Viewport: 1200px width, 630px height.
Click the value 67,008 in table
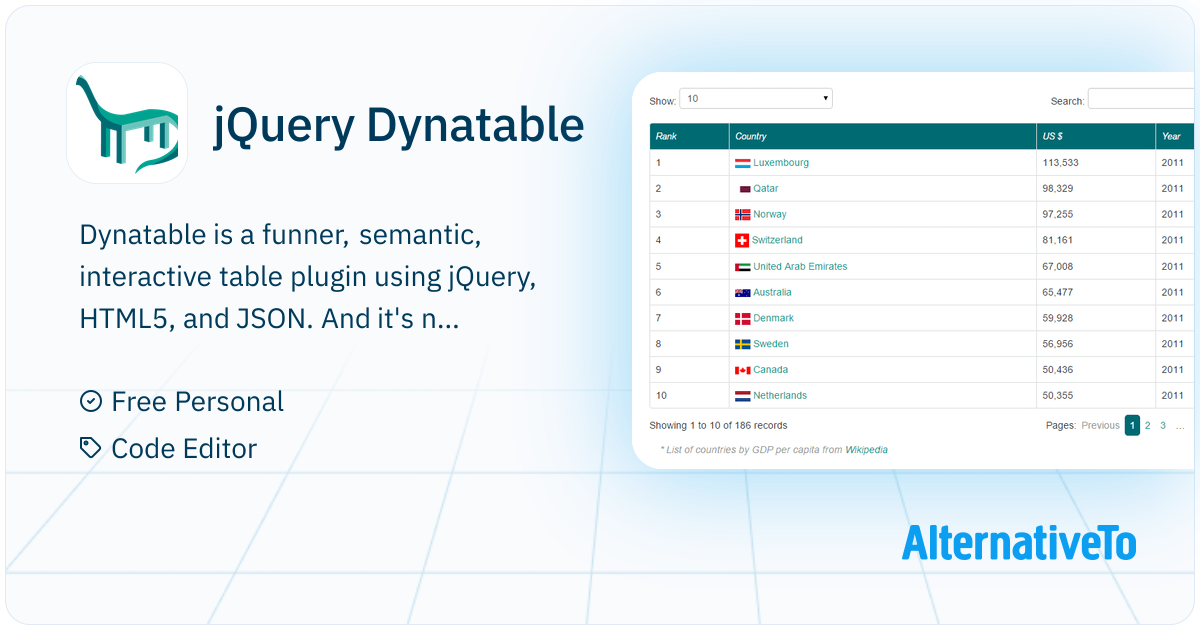pyautogui.click(x=1058, y=267)
